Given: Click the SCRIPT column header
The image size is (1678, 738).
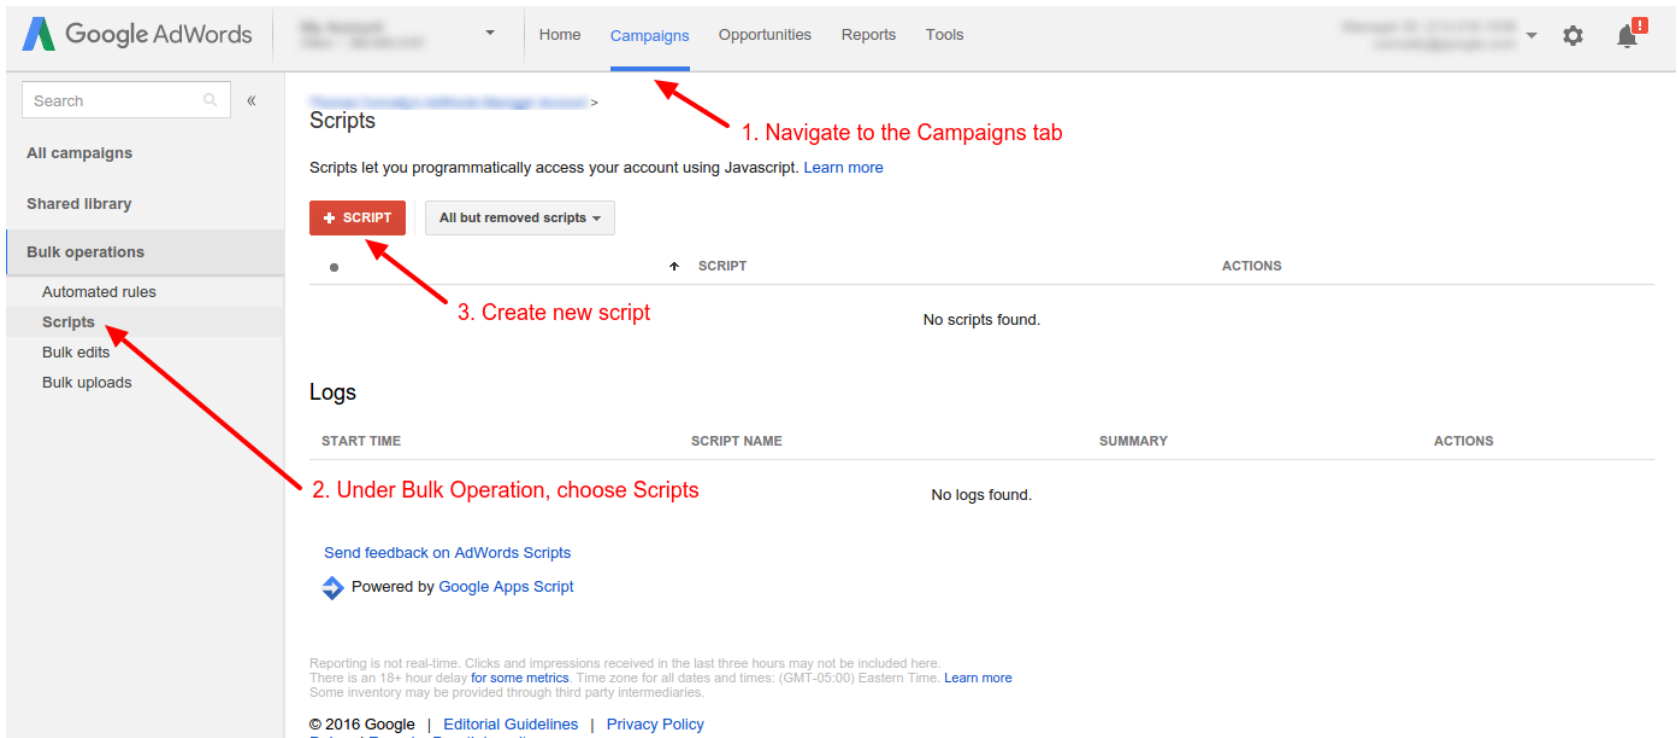Looking at the screenshot, I should [722, 266].
